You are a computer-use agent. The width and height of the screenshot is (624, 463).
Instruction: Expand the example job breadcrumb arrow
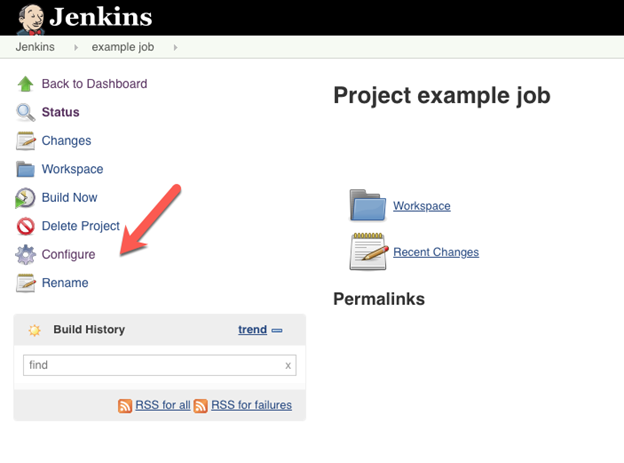pos(176,47)
